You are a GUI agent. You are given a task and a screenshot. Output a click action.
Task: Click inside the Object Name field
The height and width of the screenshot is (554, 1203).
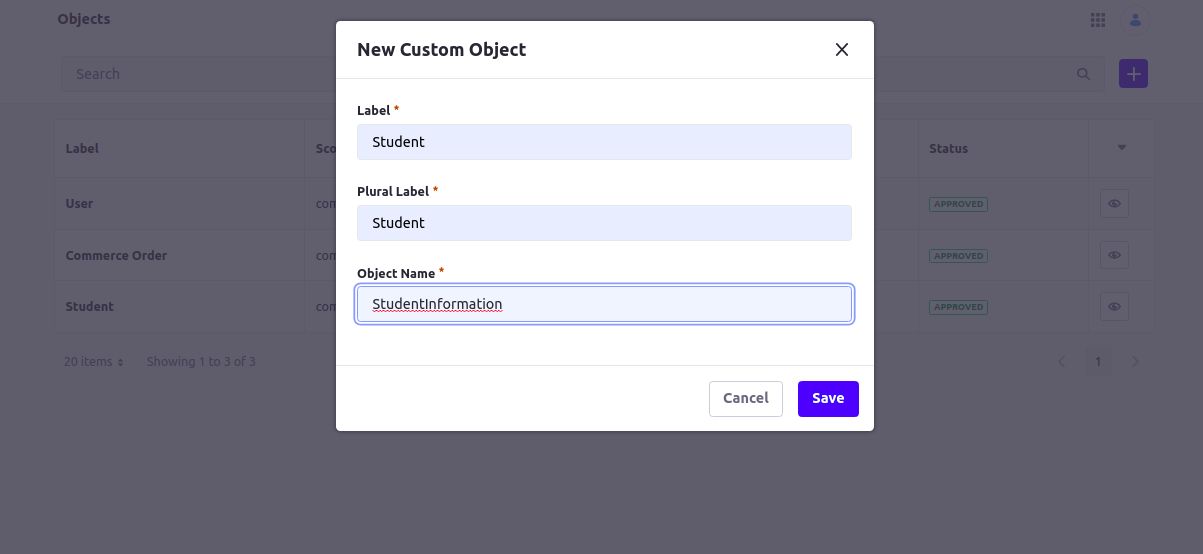[604, 304]
